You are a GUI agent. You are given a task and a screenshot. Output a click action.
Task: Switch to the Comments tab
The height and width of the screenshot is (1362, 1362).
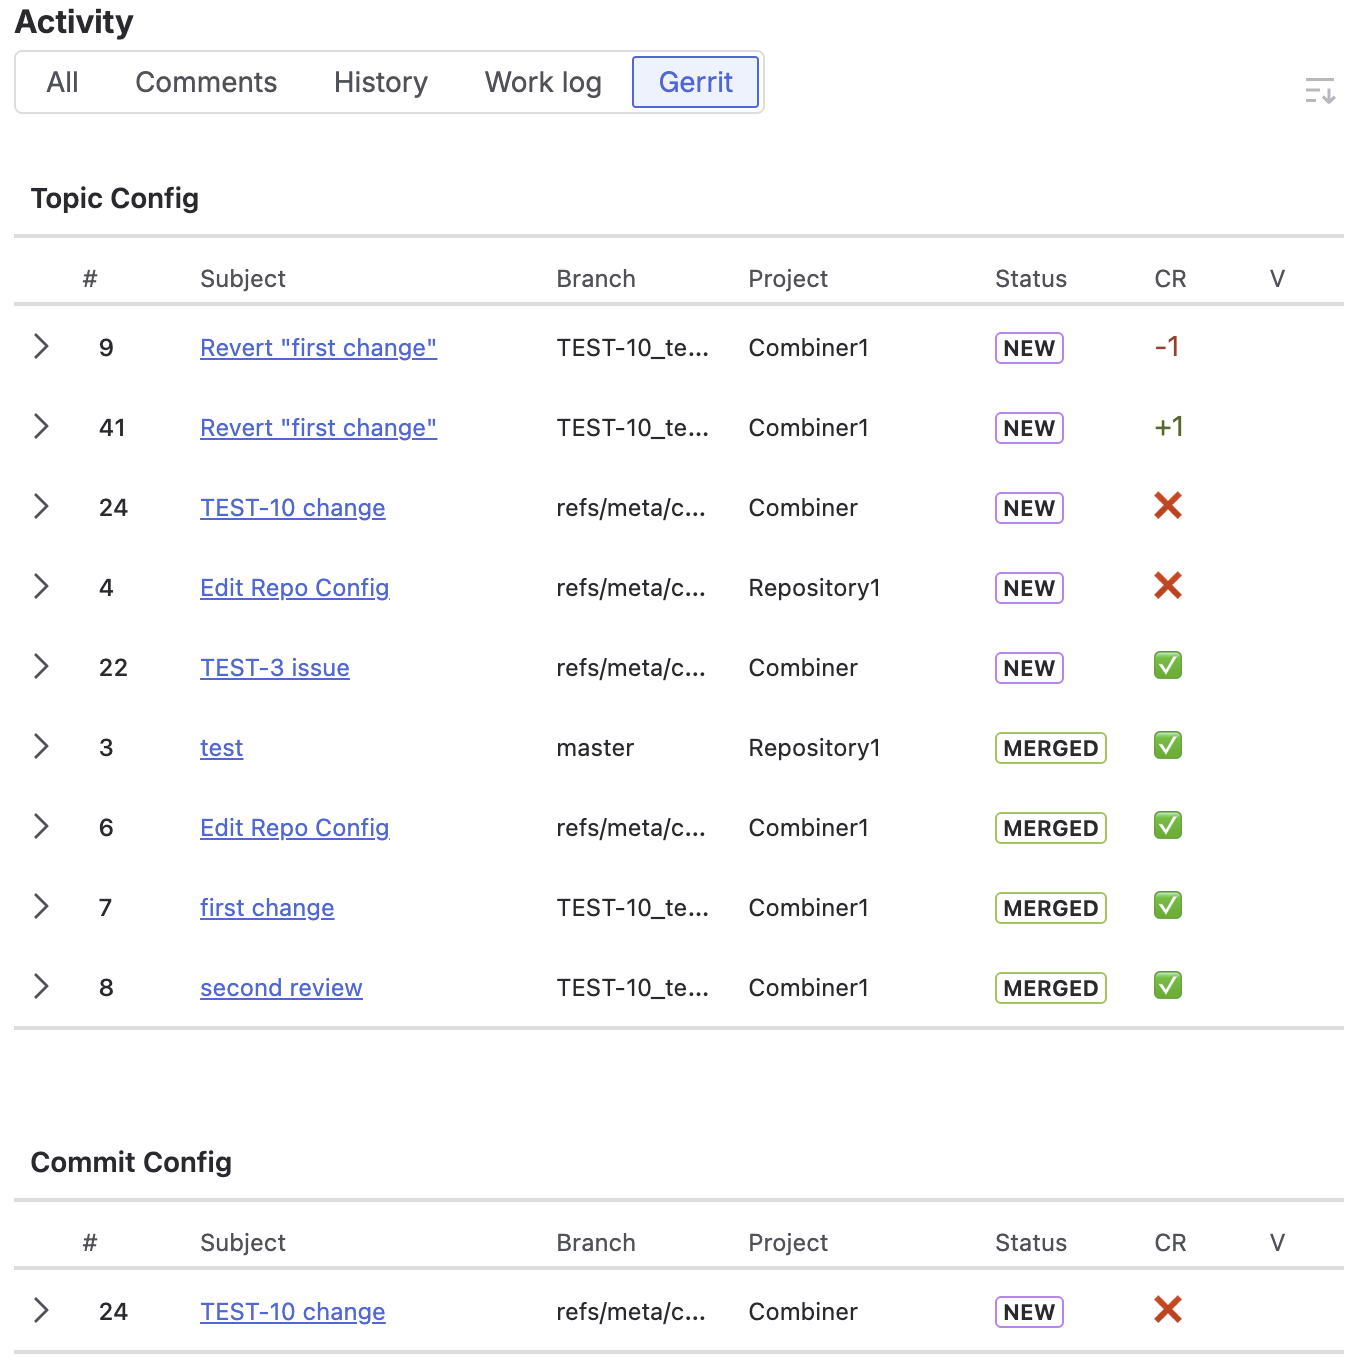point(206,82)
